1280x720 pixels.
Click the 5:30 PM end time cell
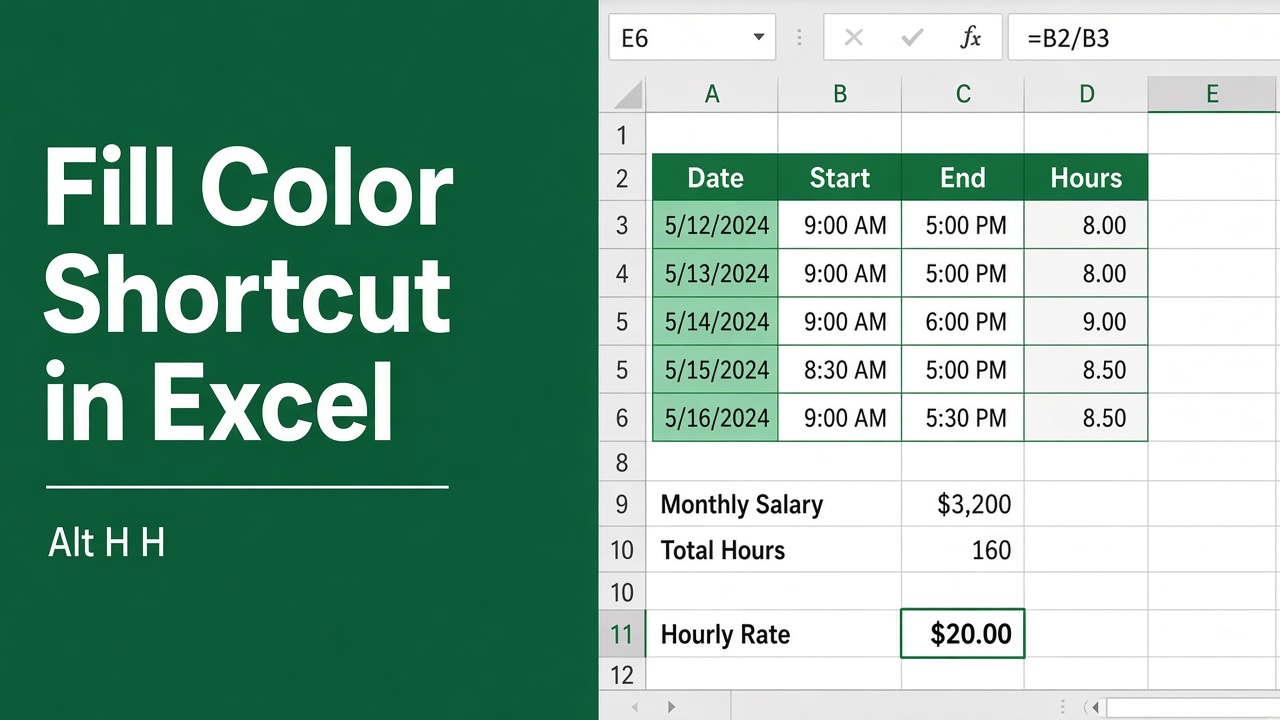963,417
